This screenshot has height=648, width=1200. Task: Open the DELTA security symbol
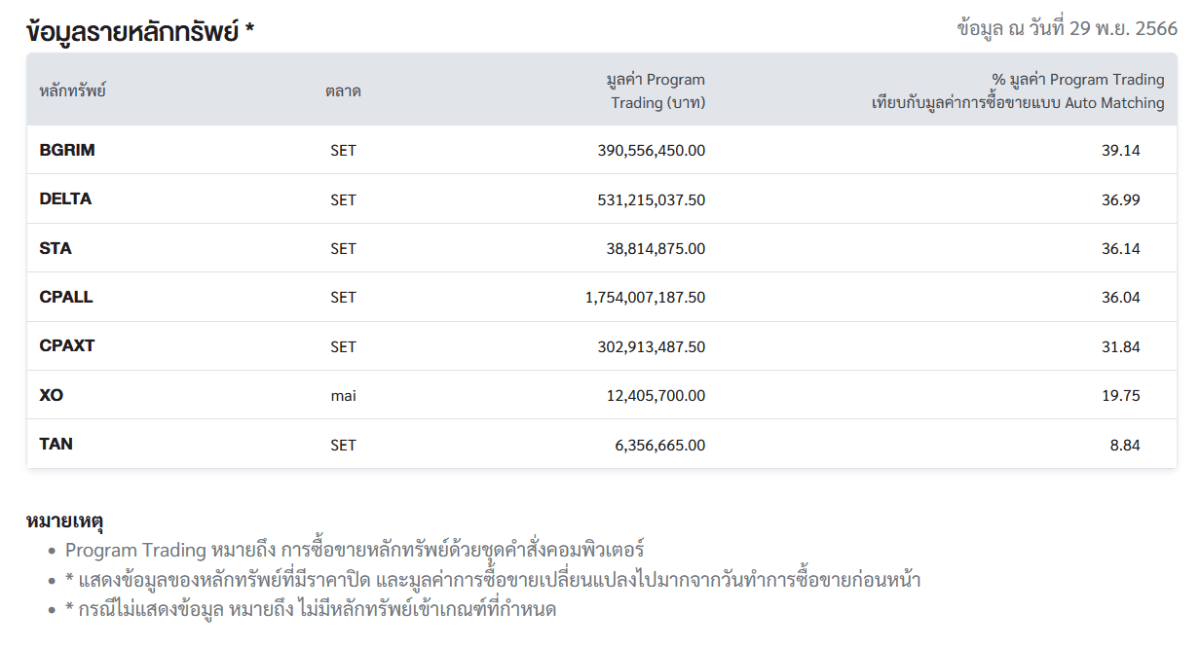pyautogui.click(x=65, y=199)
